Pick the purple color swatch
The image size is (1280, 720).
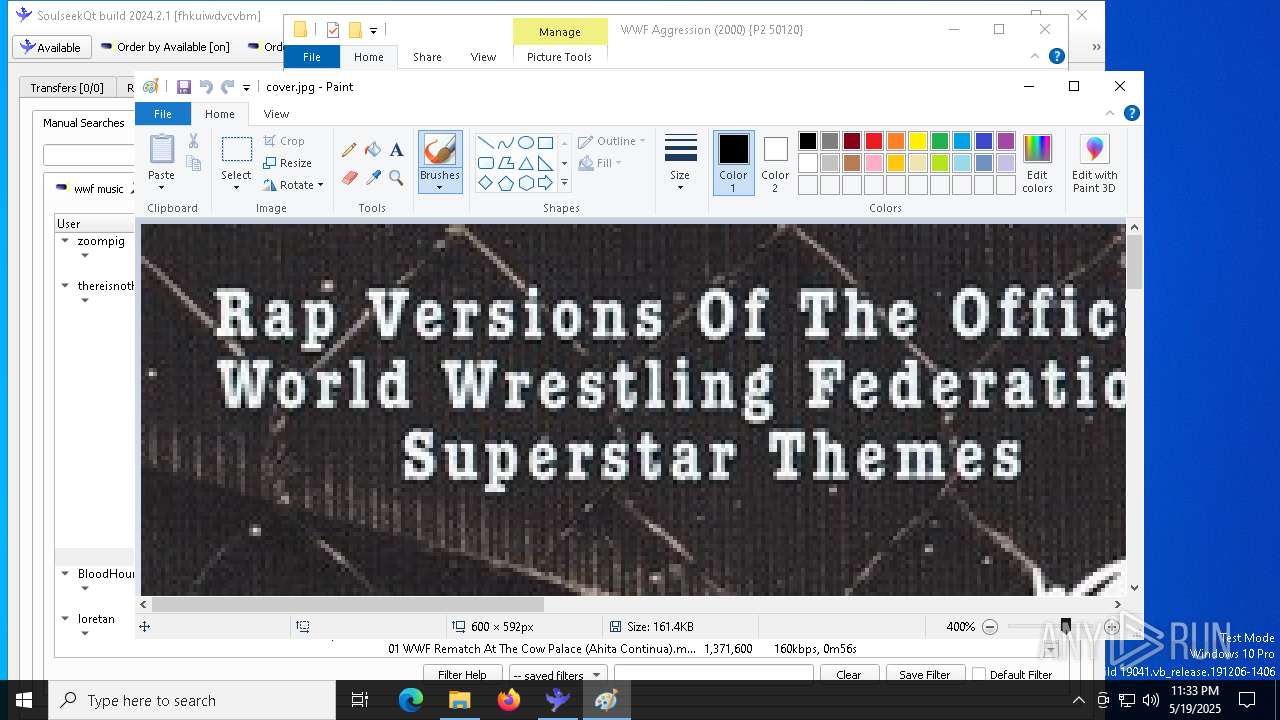pos(1006,141)
